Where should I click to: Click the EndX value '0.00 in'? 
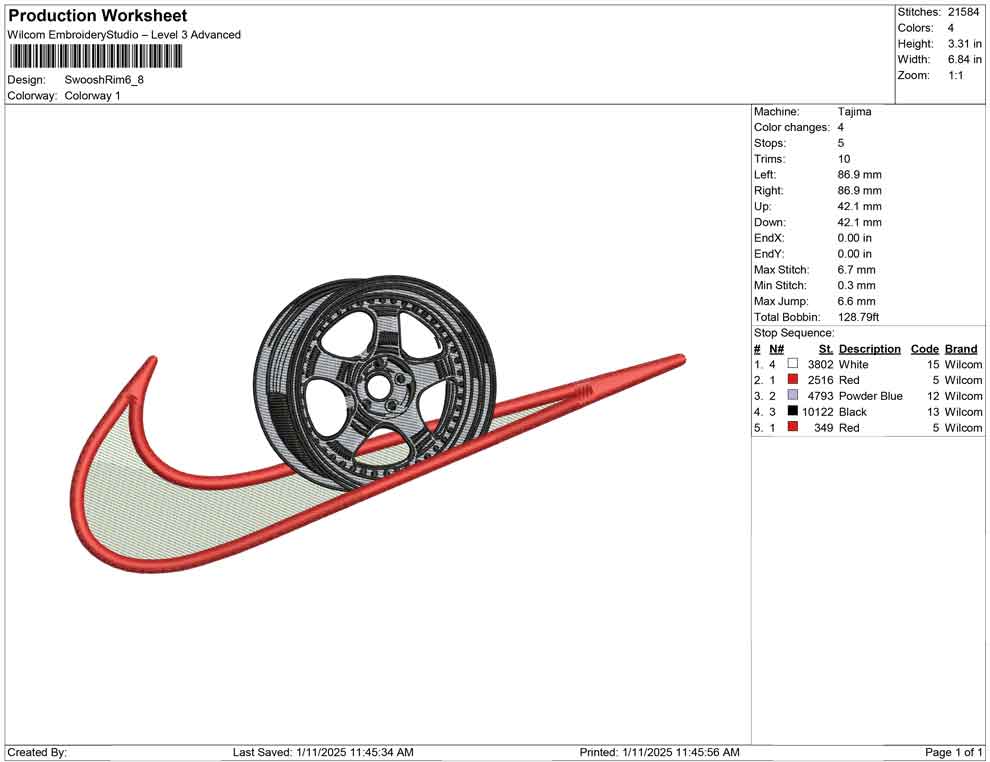(x=854, y=238)
